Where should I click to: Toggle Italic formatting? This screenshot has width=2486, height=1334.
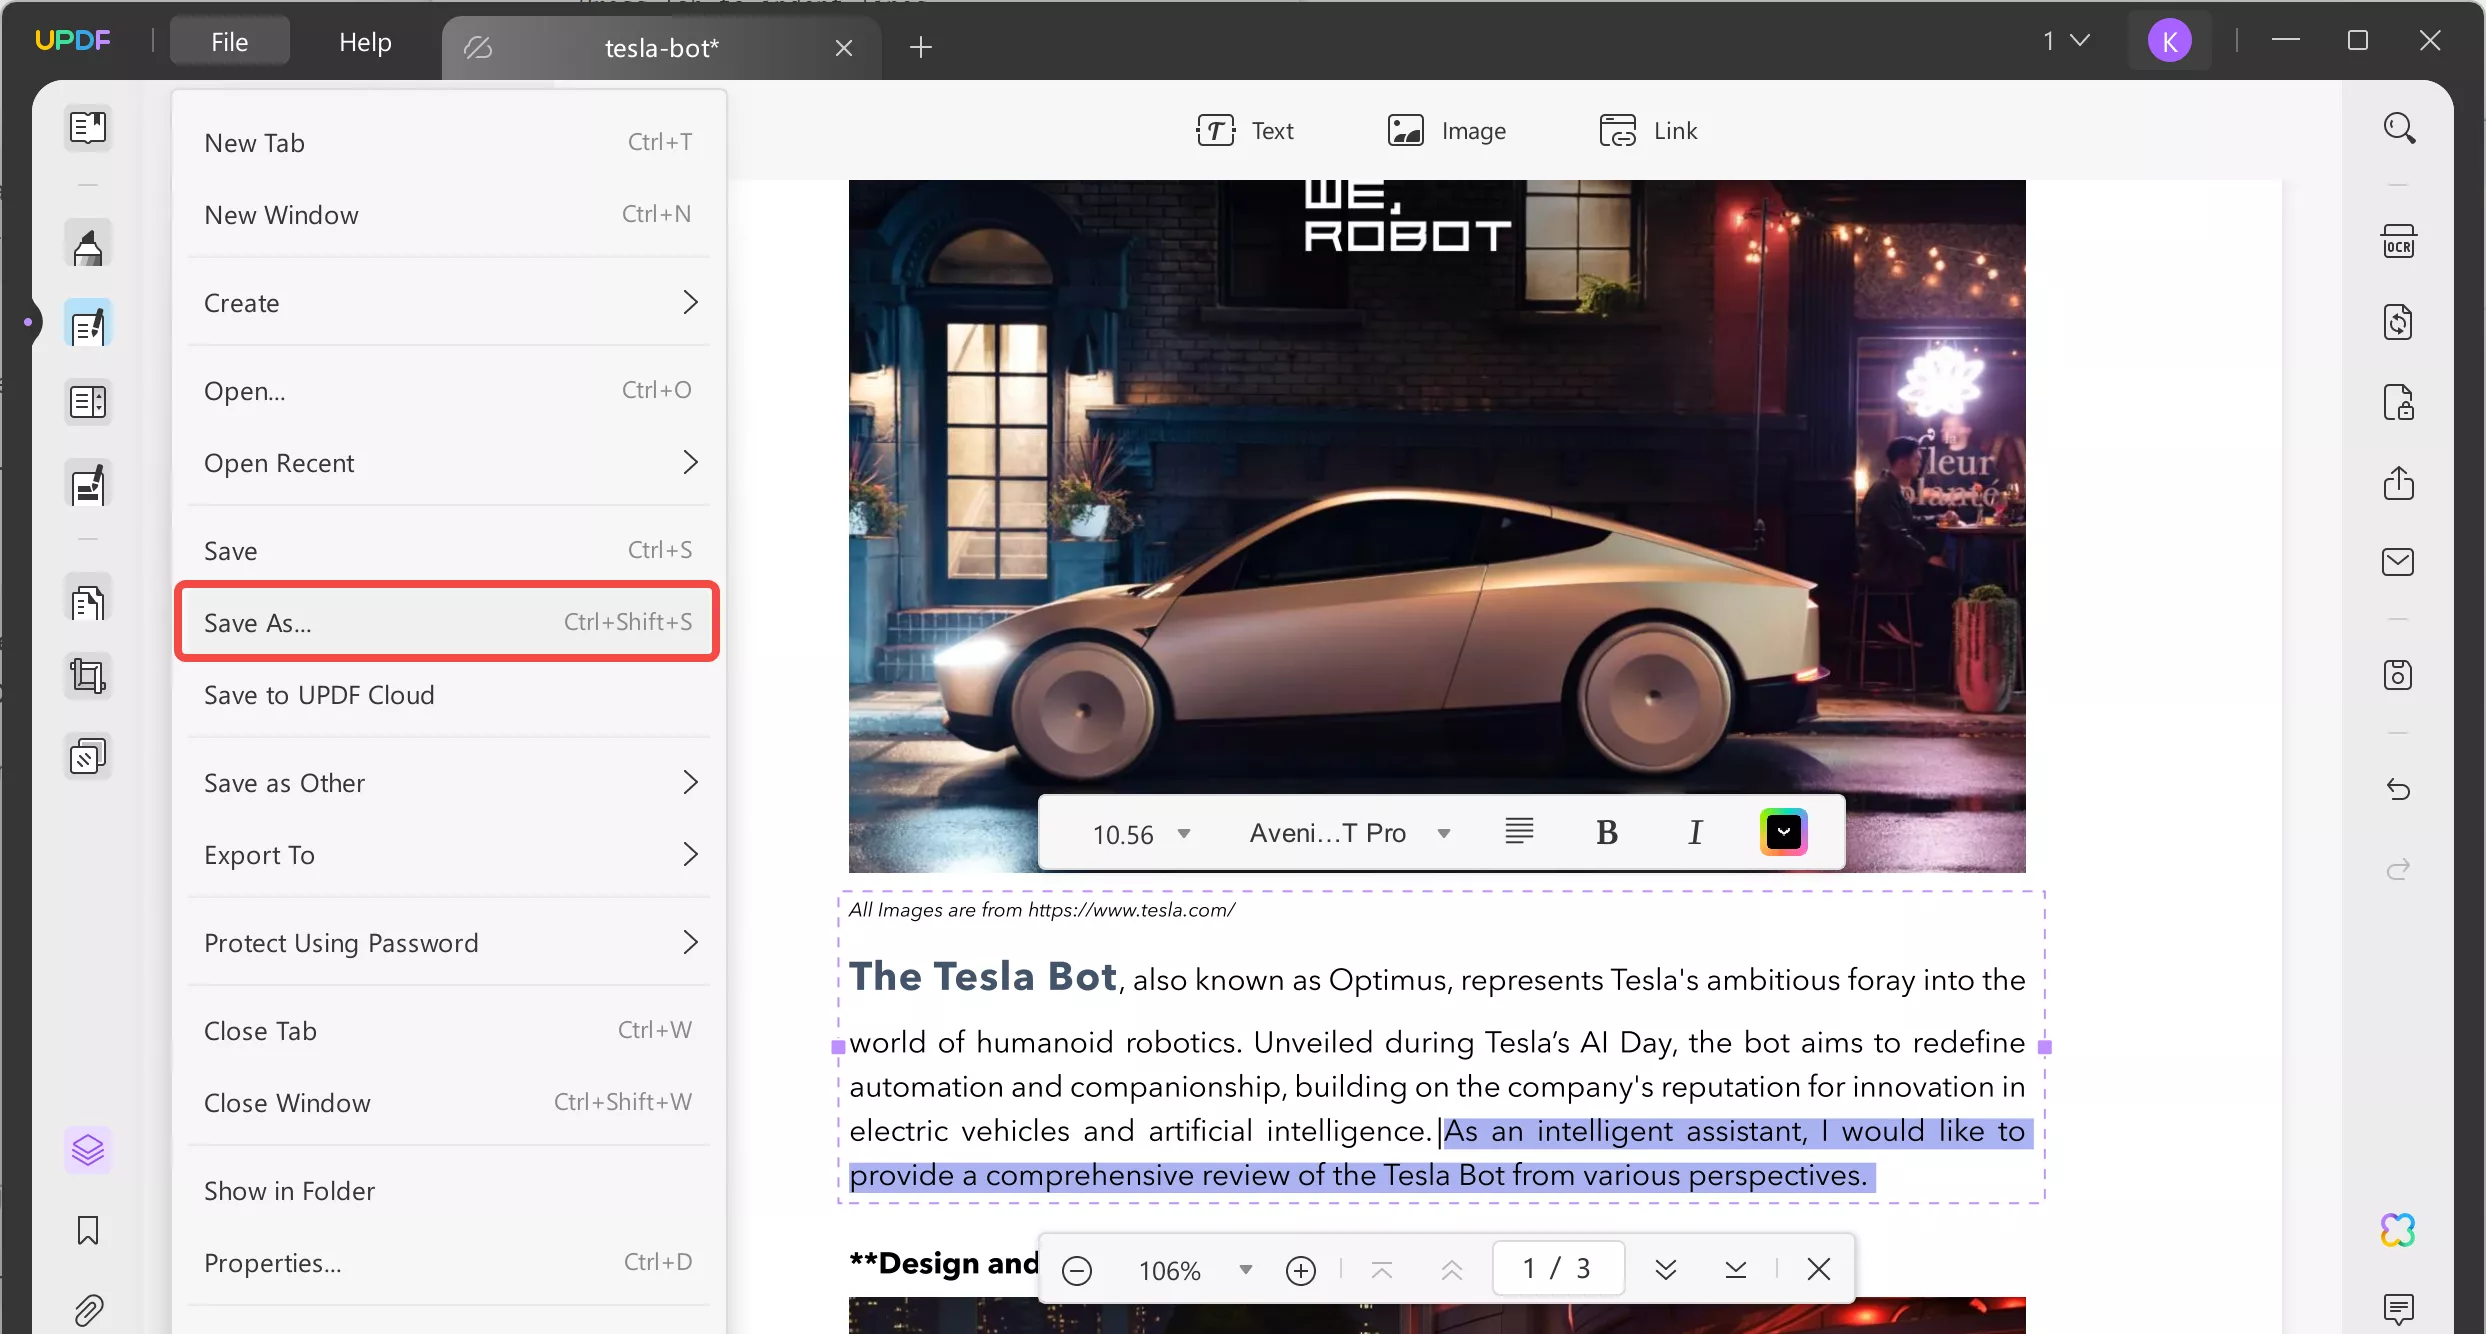click(x=1695, y=833)
